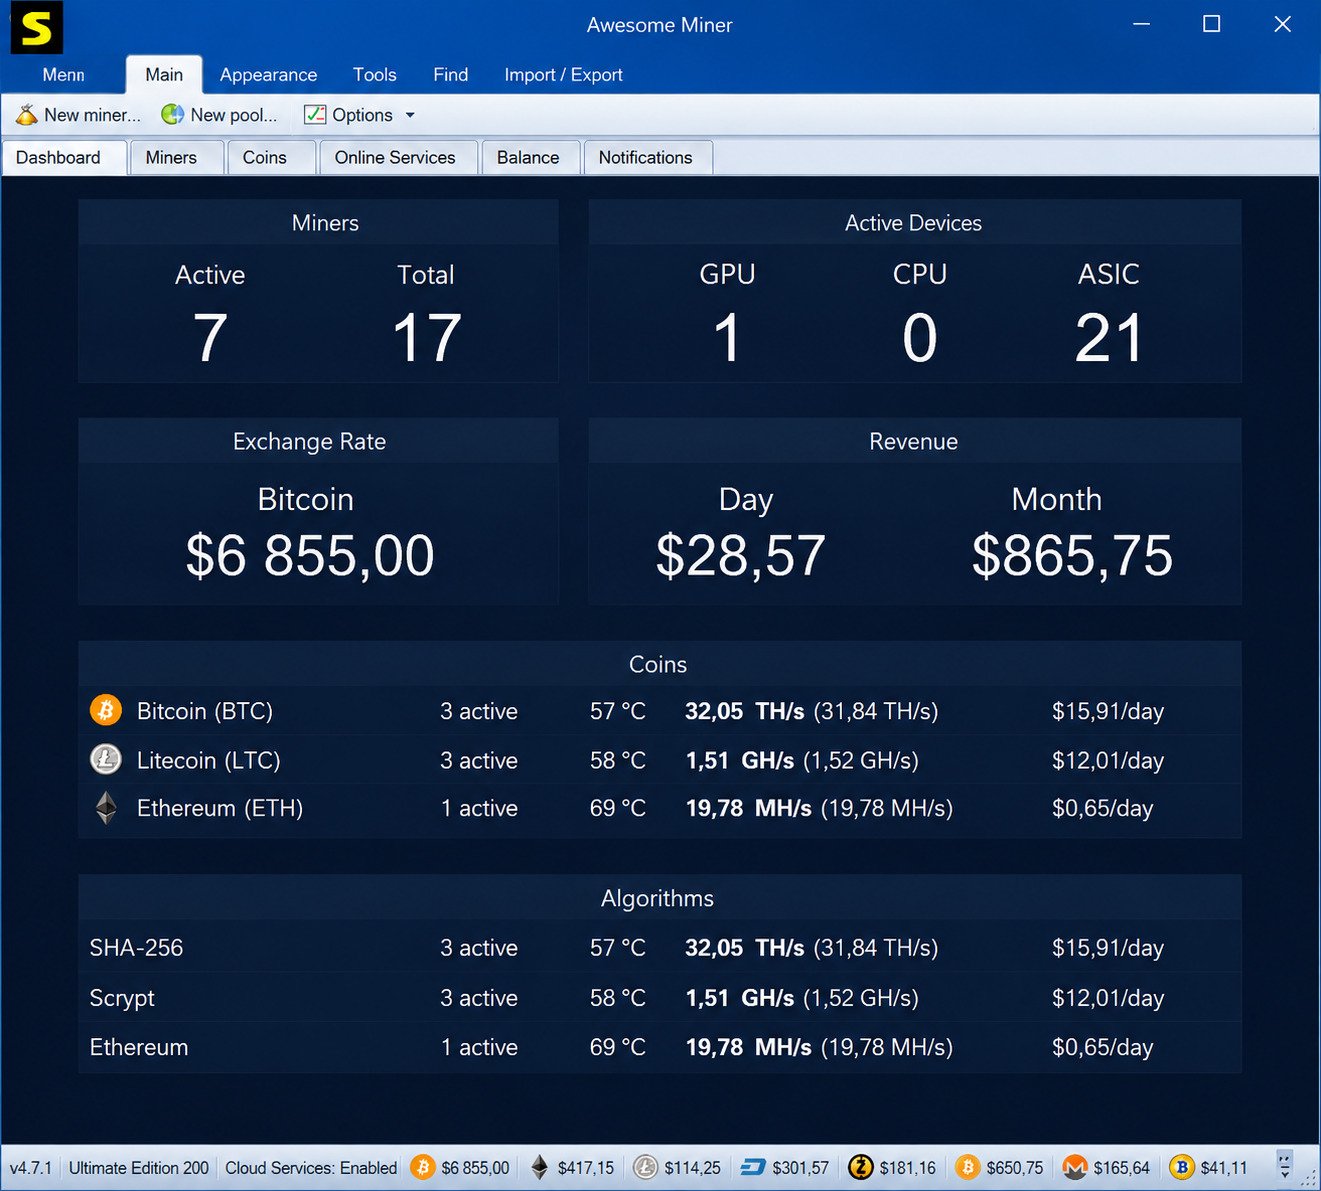Click the New miner... button label
The height and width of the screenshot is (1191, 1321).
(92, 115)
